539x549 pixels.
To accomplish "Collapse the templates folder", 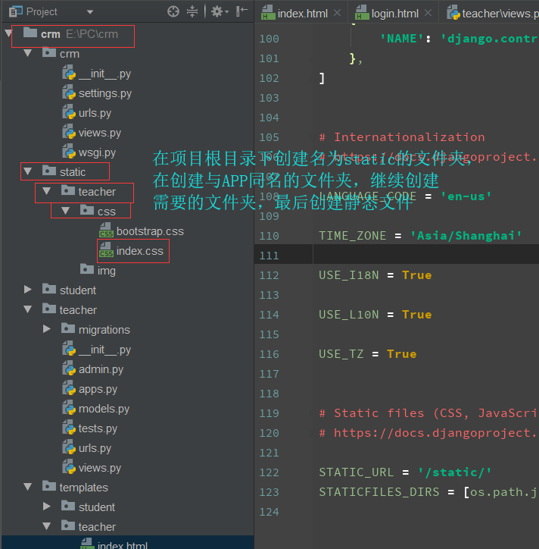I will click(28, 487).
